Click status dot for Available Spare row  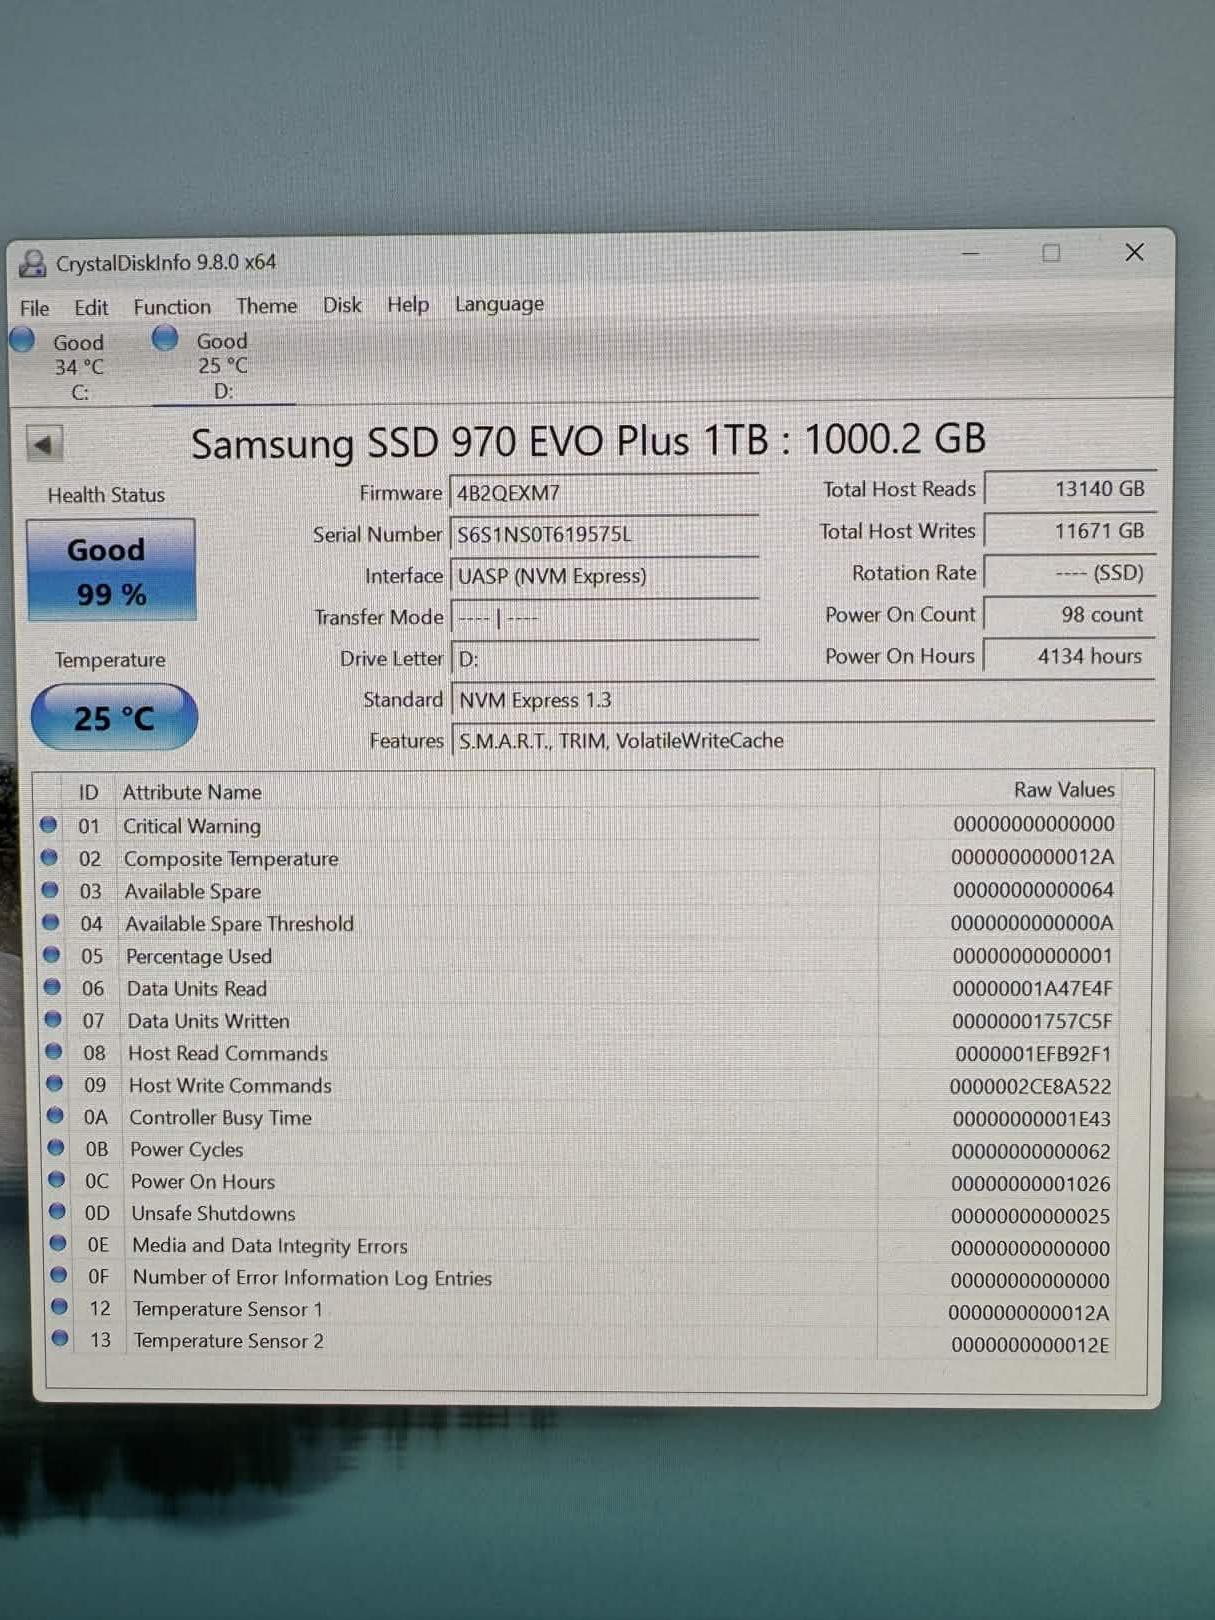pos(50,890)
